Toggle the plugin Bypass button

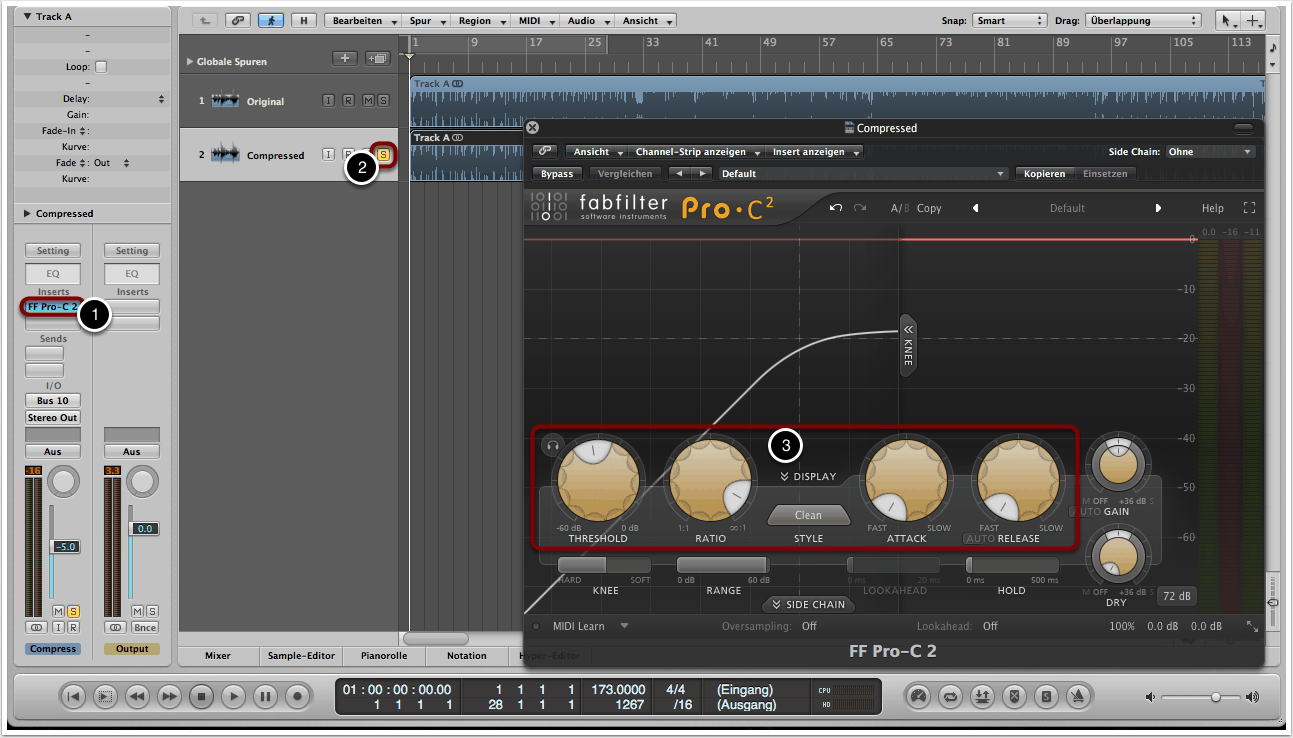point(557,173)
